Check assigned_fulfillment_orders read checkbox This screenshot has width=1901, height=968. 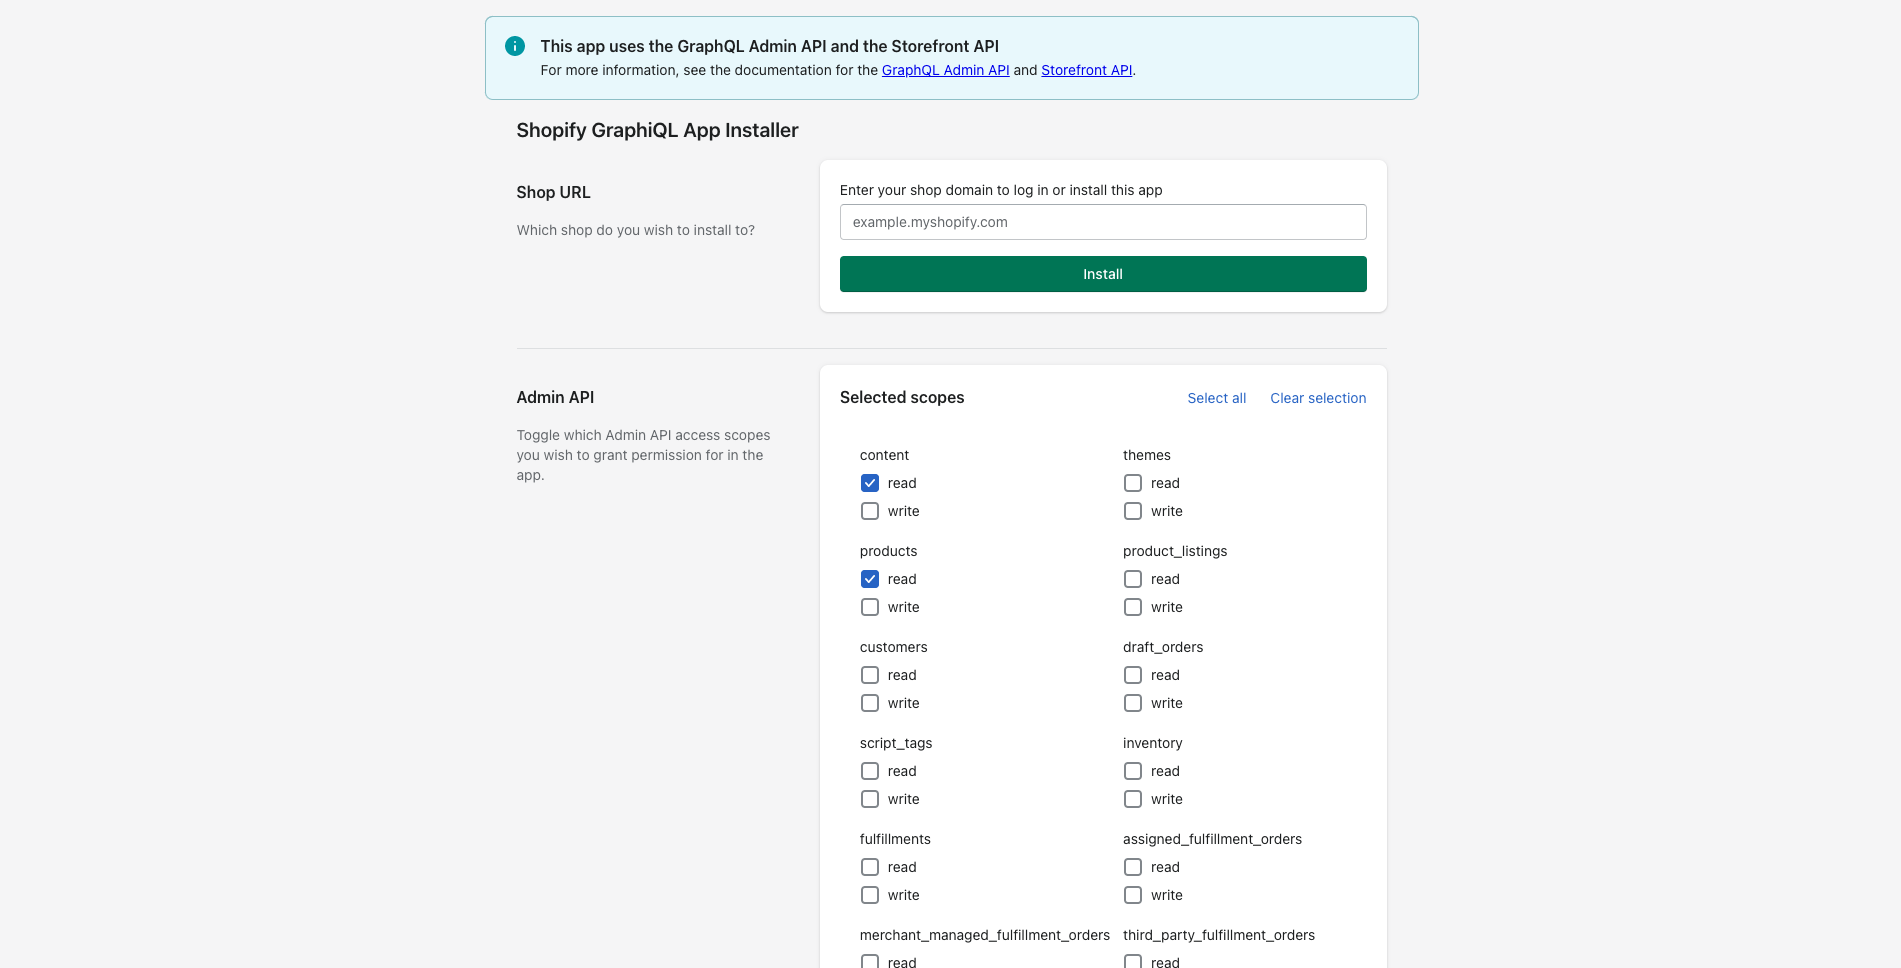point(1133,867)
